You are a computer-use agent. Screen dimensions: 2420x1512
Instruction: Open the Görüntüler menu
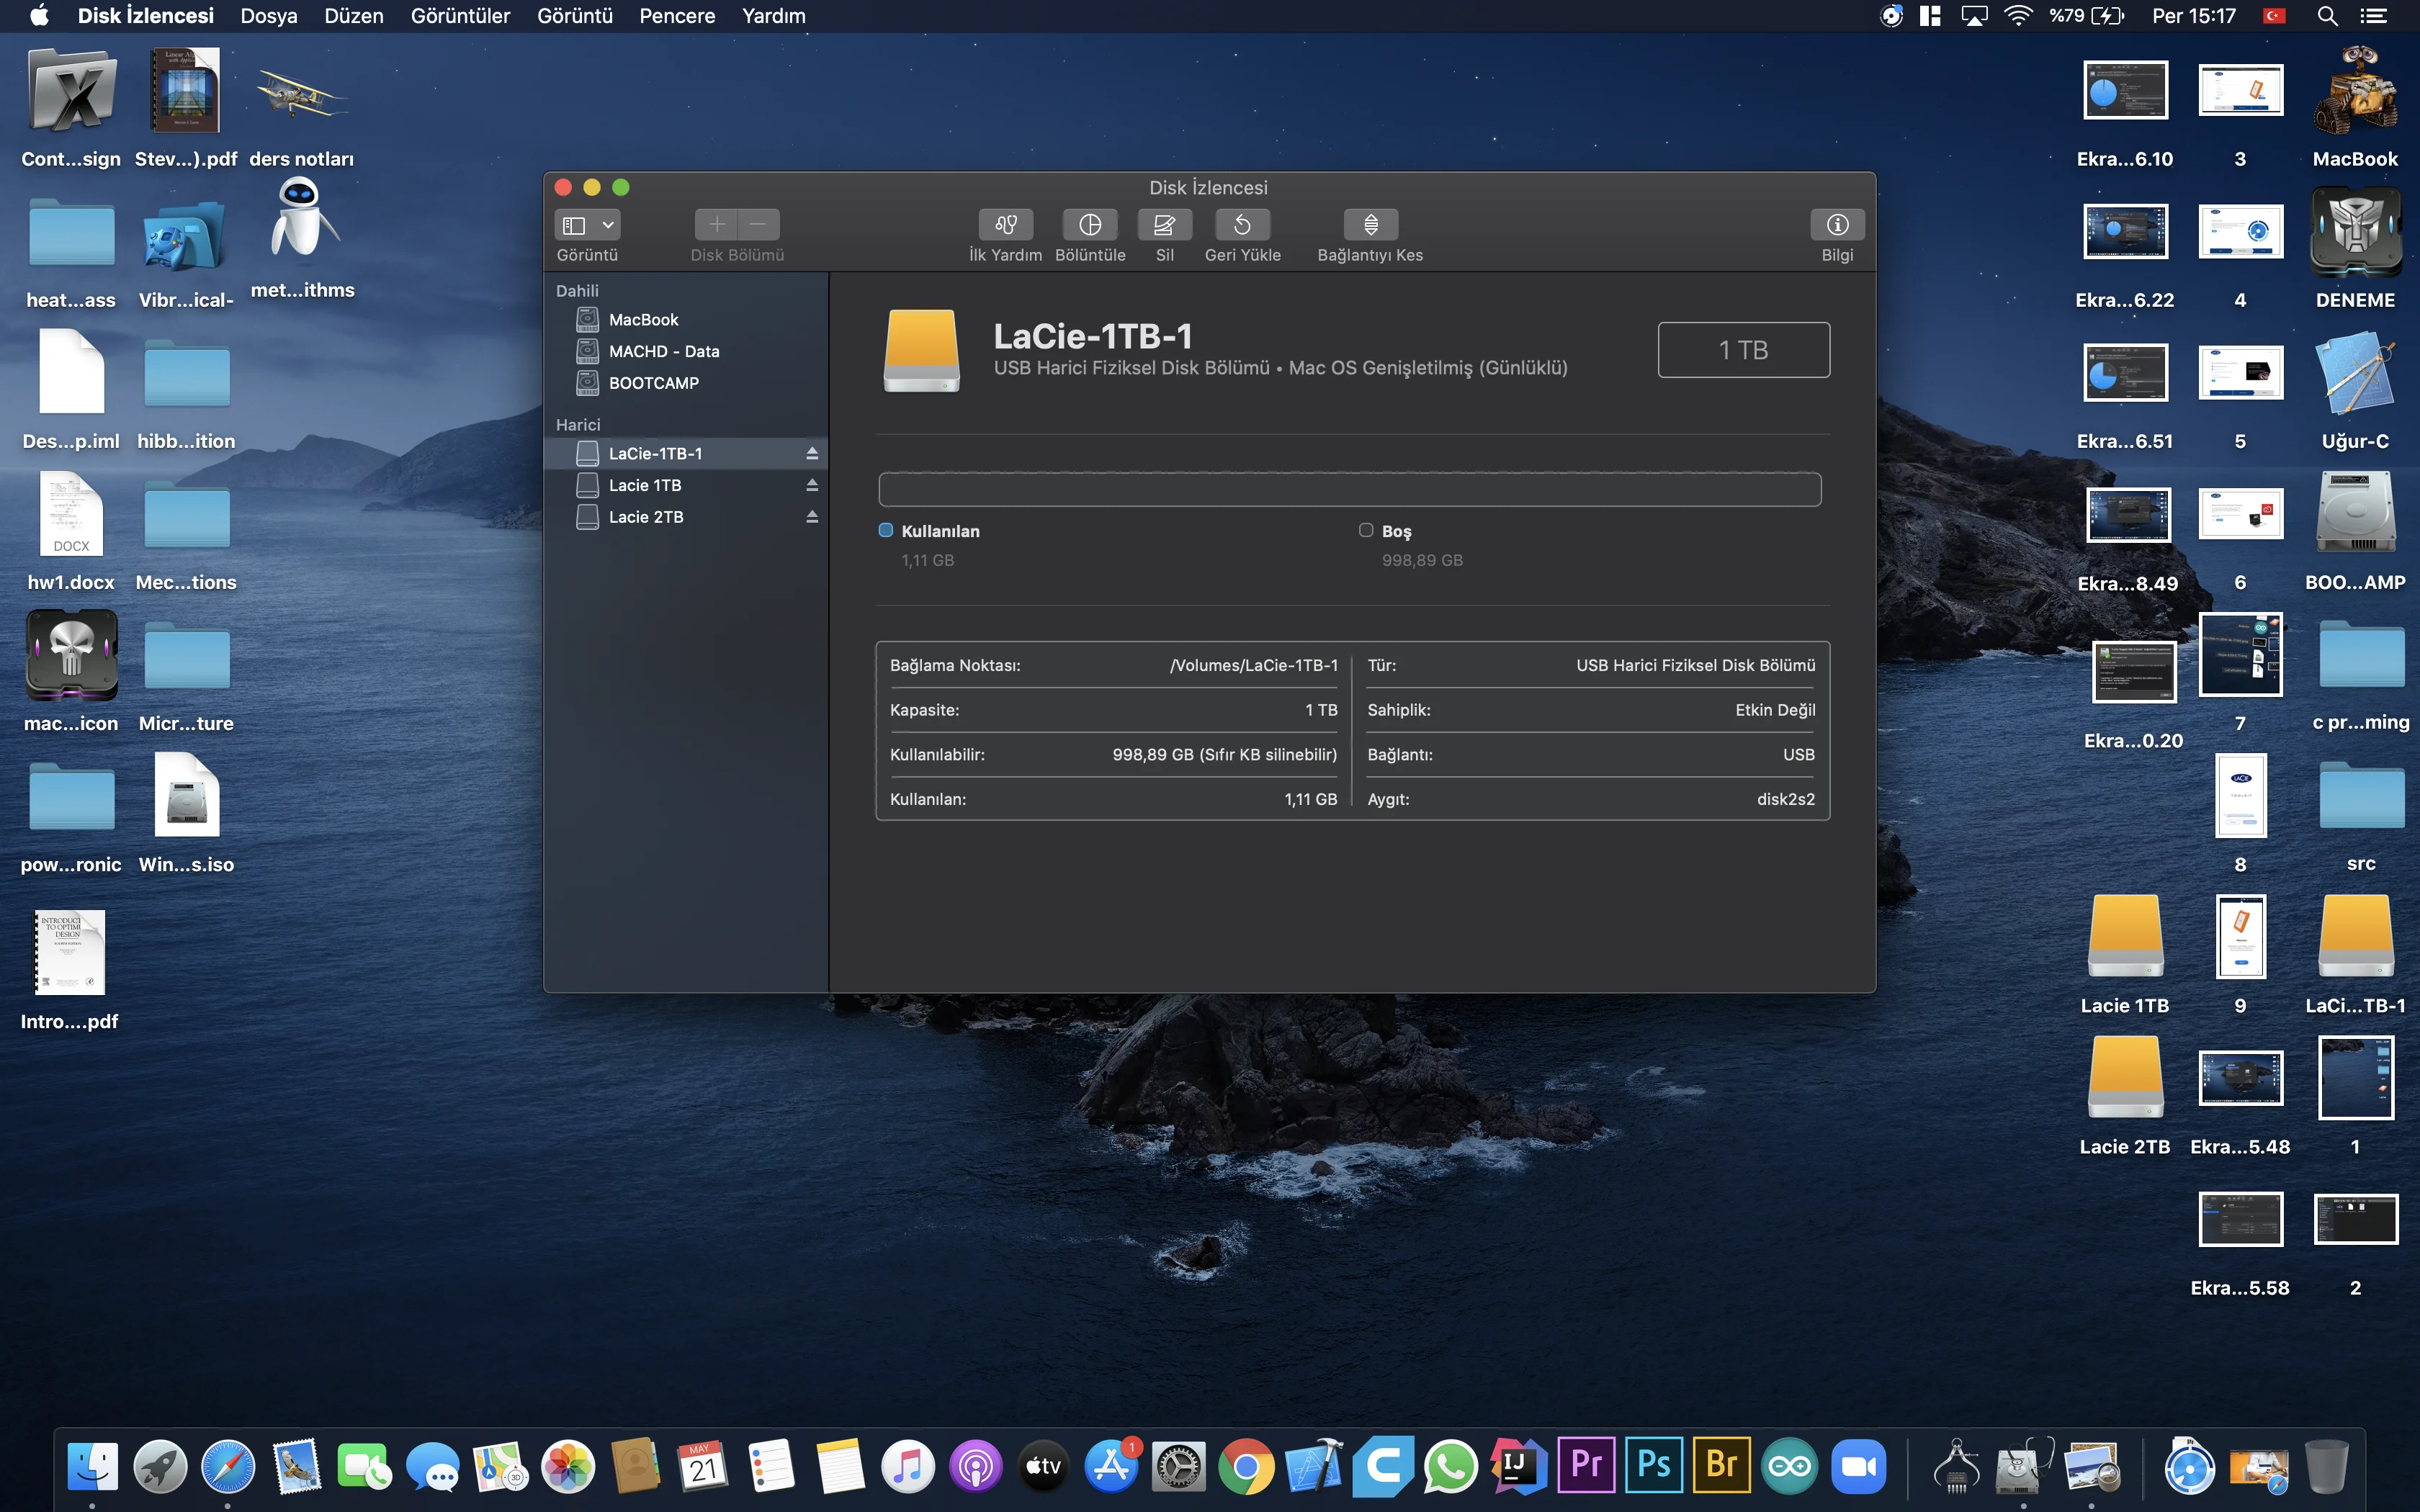tap(460, 16)
